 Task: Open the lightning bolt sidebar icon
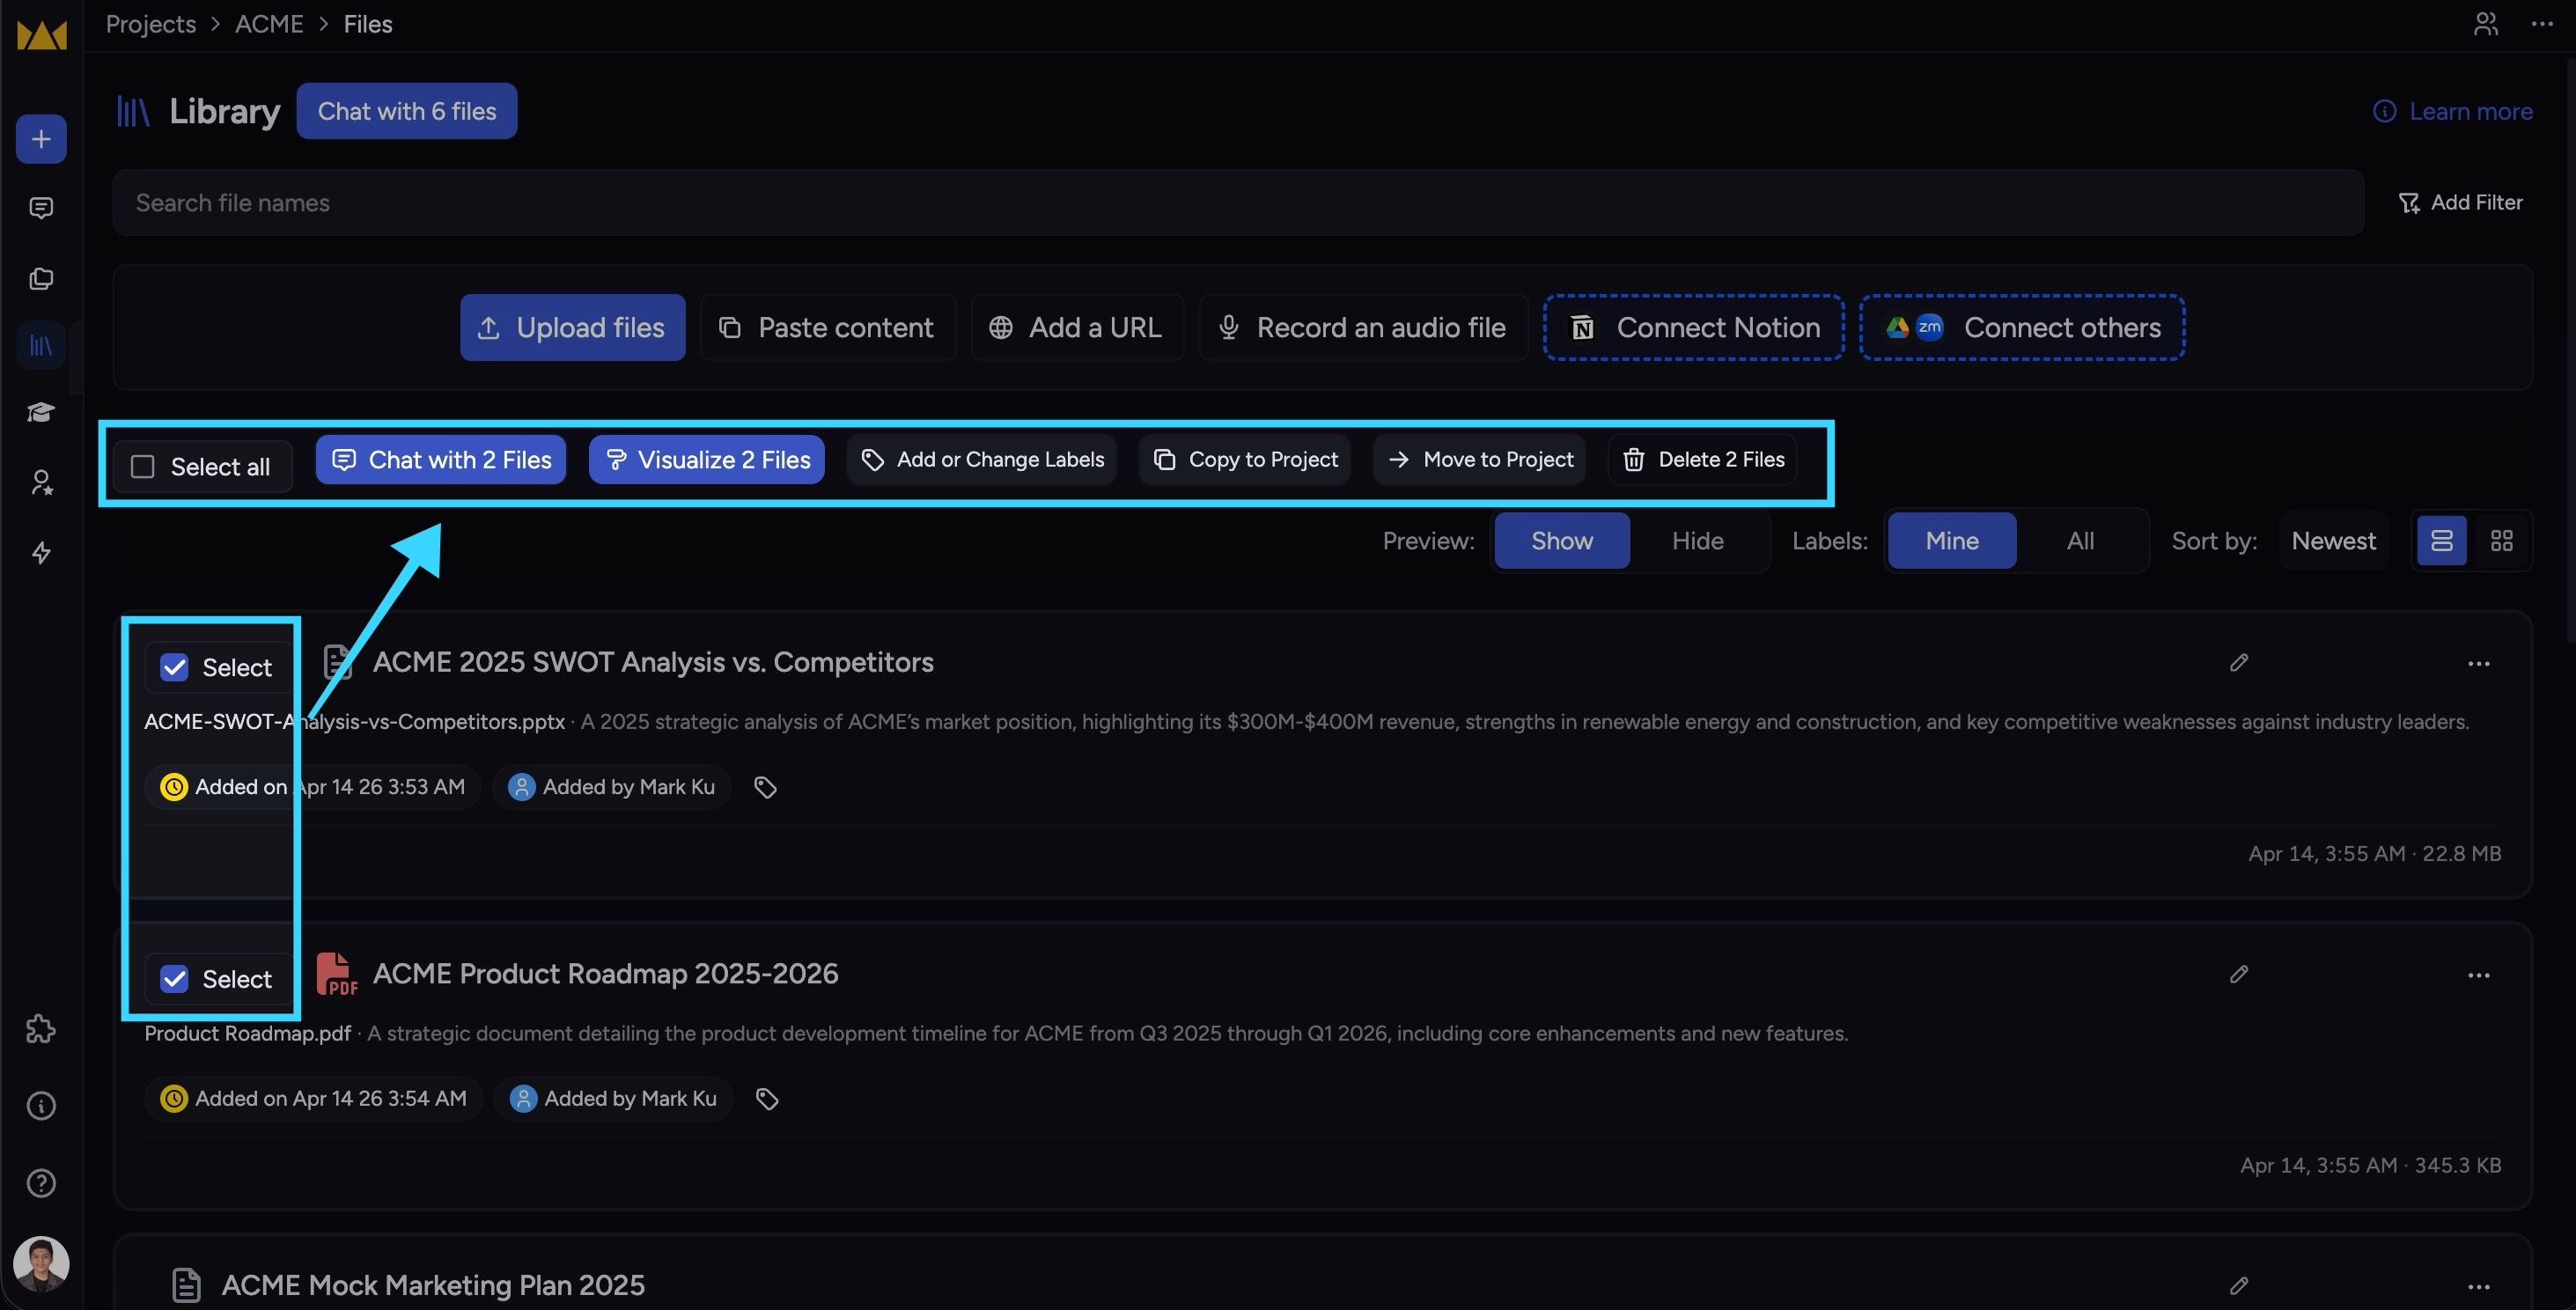coord(41,553)
